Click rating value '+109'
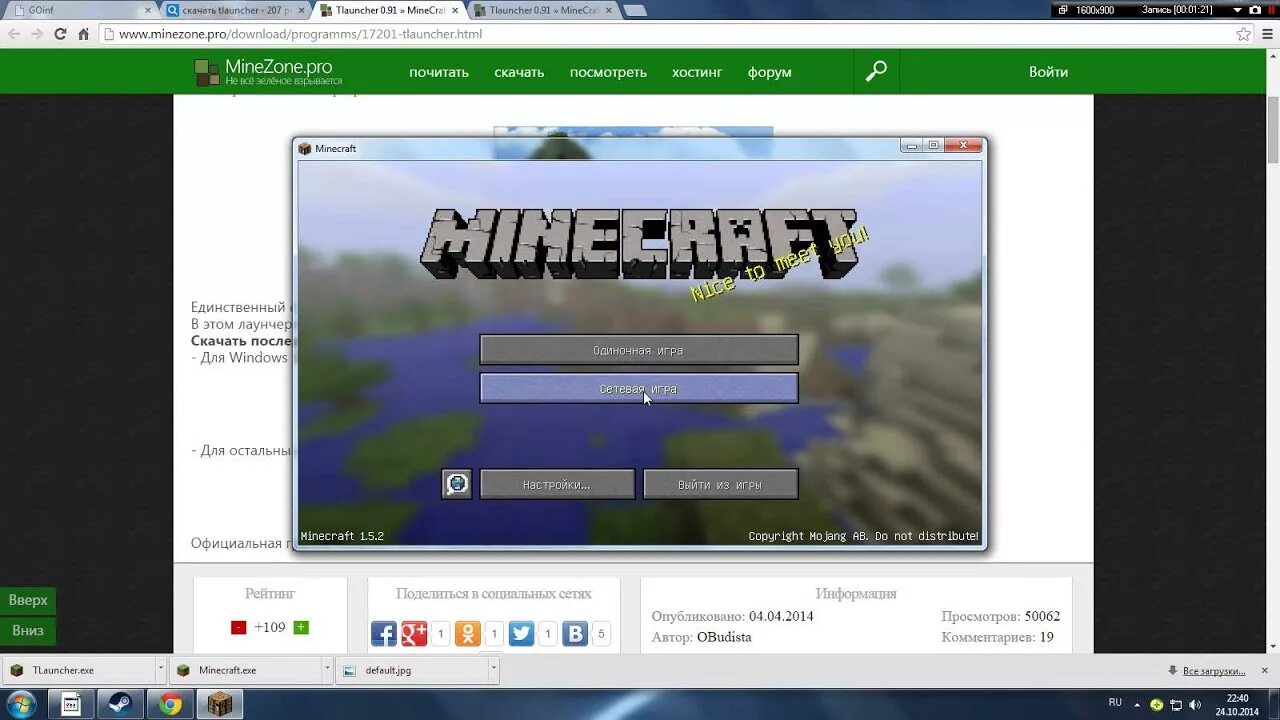1280x720 pixels. pos(269,627)
